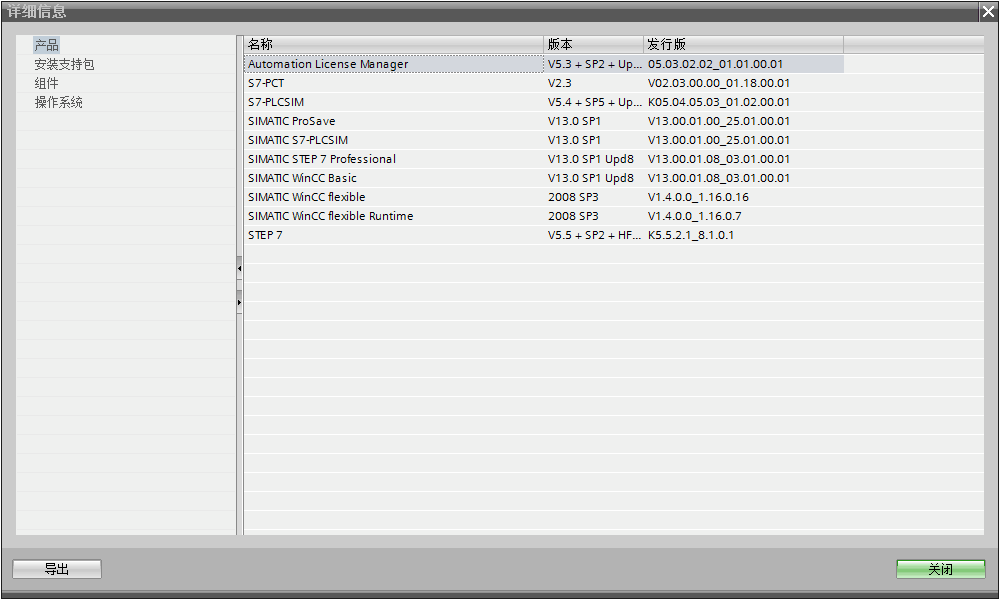Click the 导出 button
1000x600 pixels.
click(x=57, y=569)
